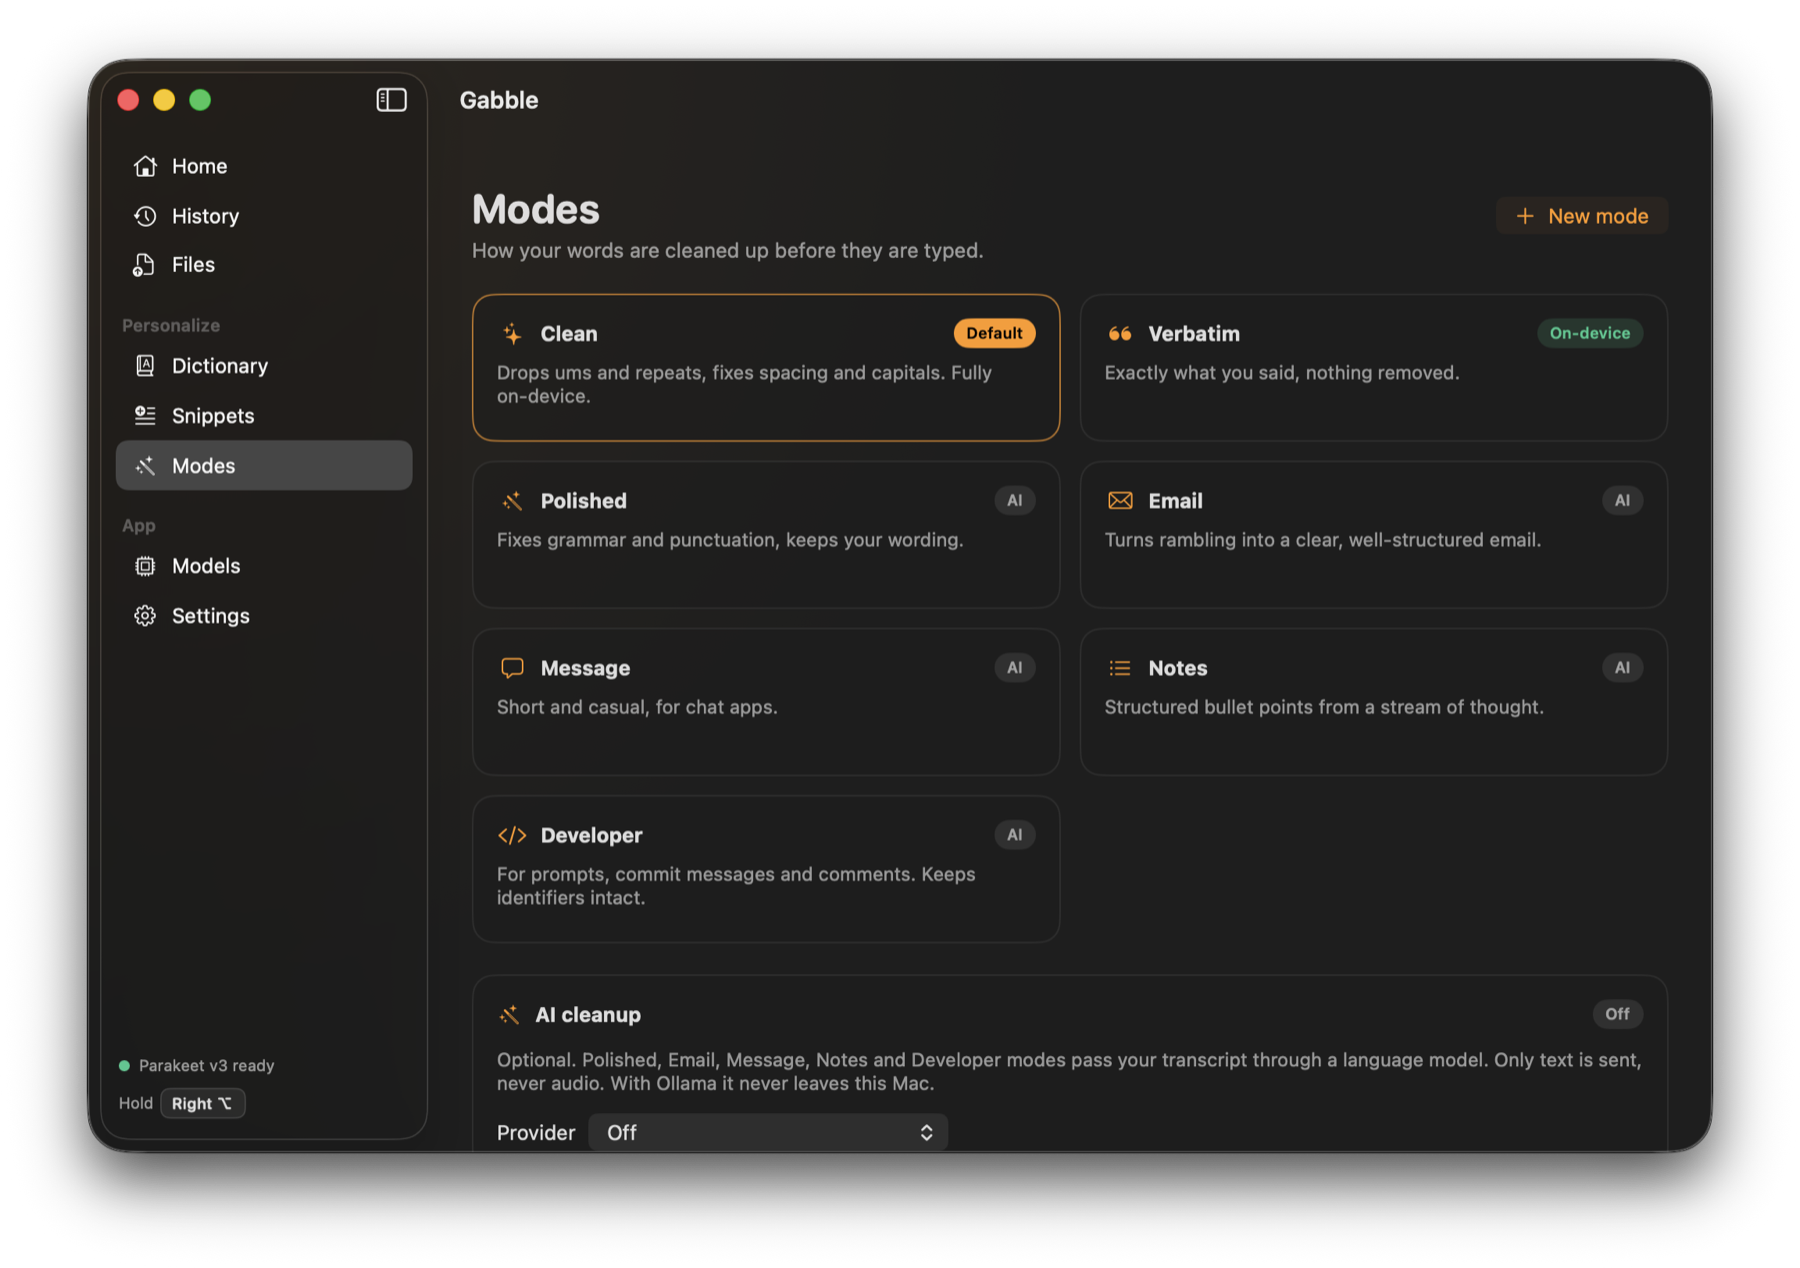The width and height of the screenshot is (1800, 1268).
Task: Click the wand icon beside AI cleanup
Action: coord(509,1015)
